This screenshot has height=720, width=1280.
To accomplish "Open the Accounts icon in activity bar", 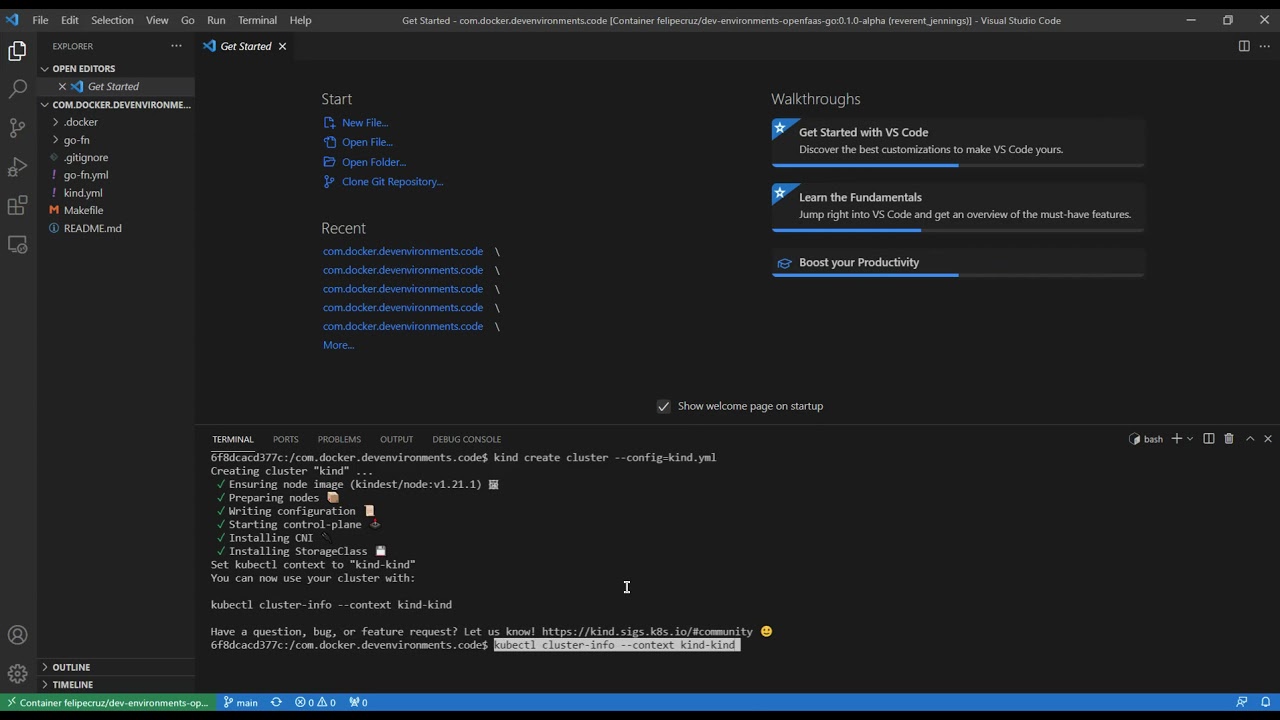I will click(17, 635).
